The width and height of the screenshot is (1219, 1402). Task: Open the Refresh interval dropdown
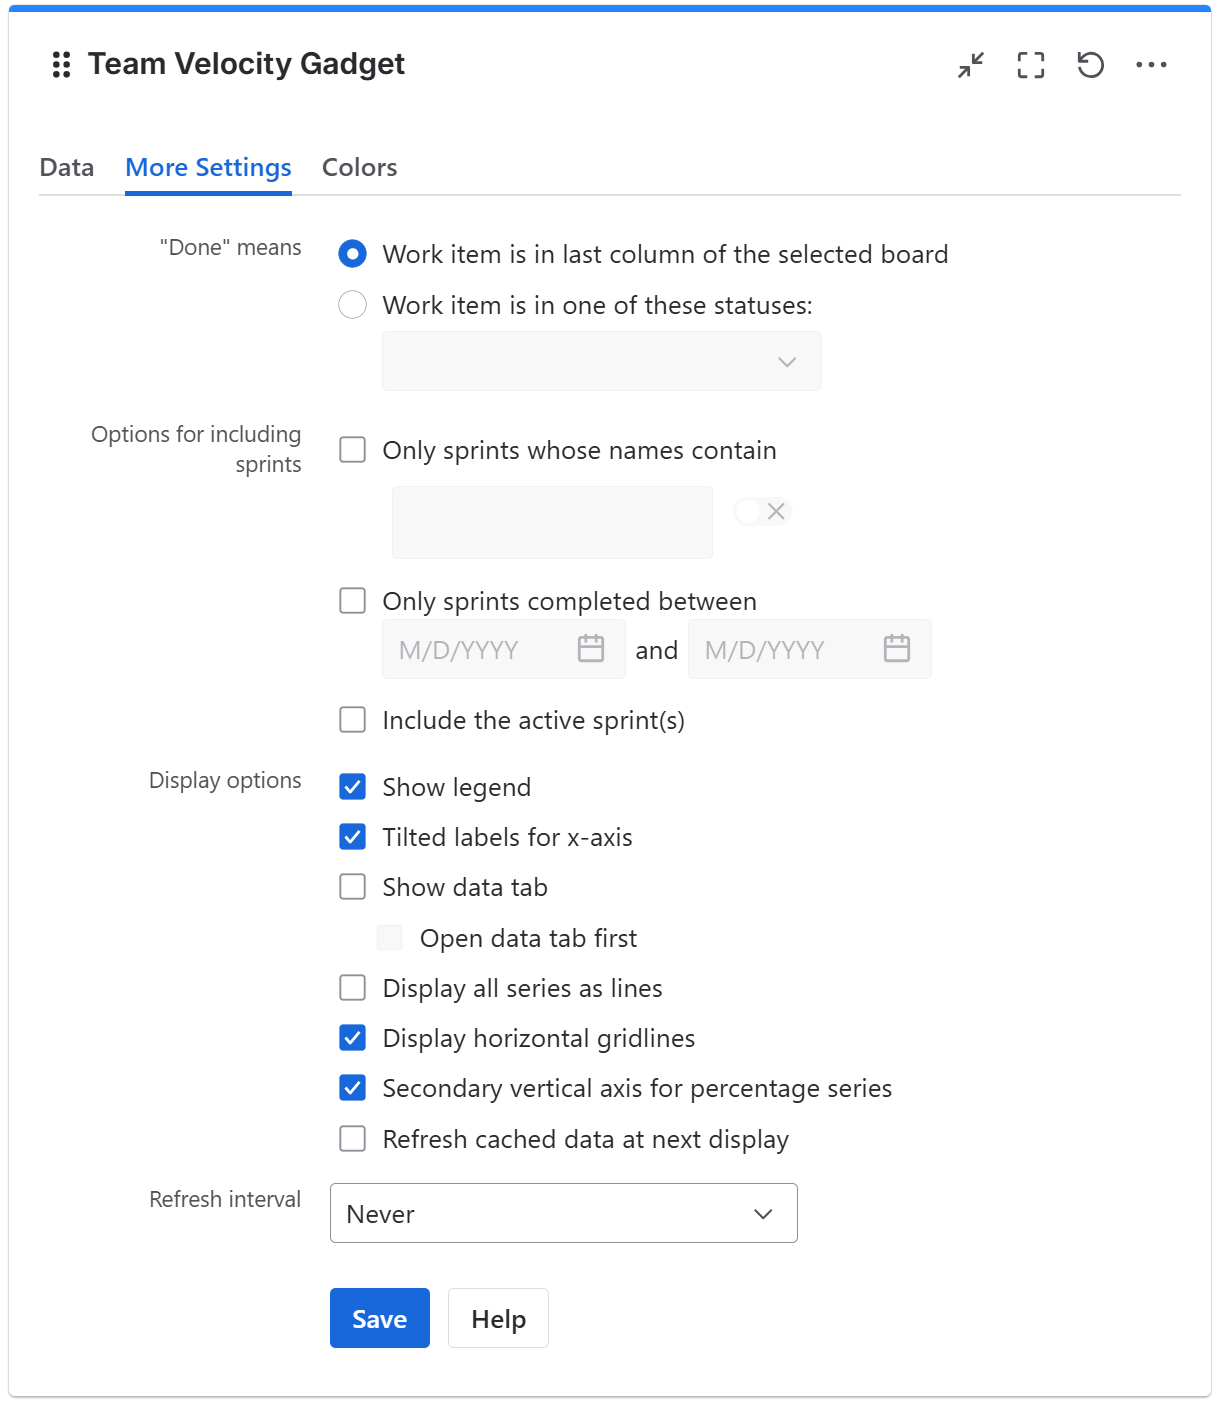(x=563, y=1213)
